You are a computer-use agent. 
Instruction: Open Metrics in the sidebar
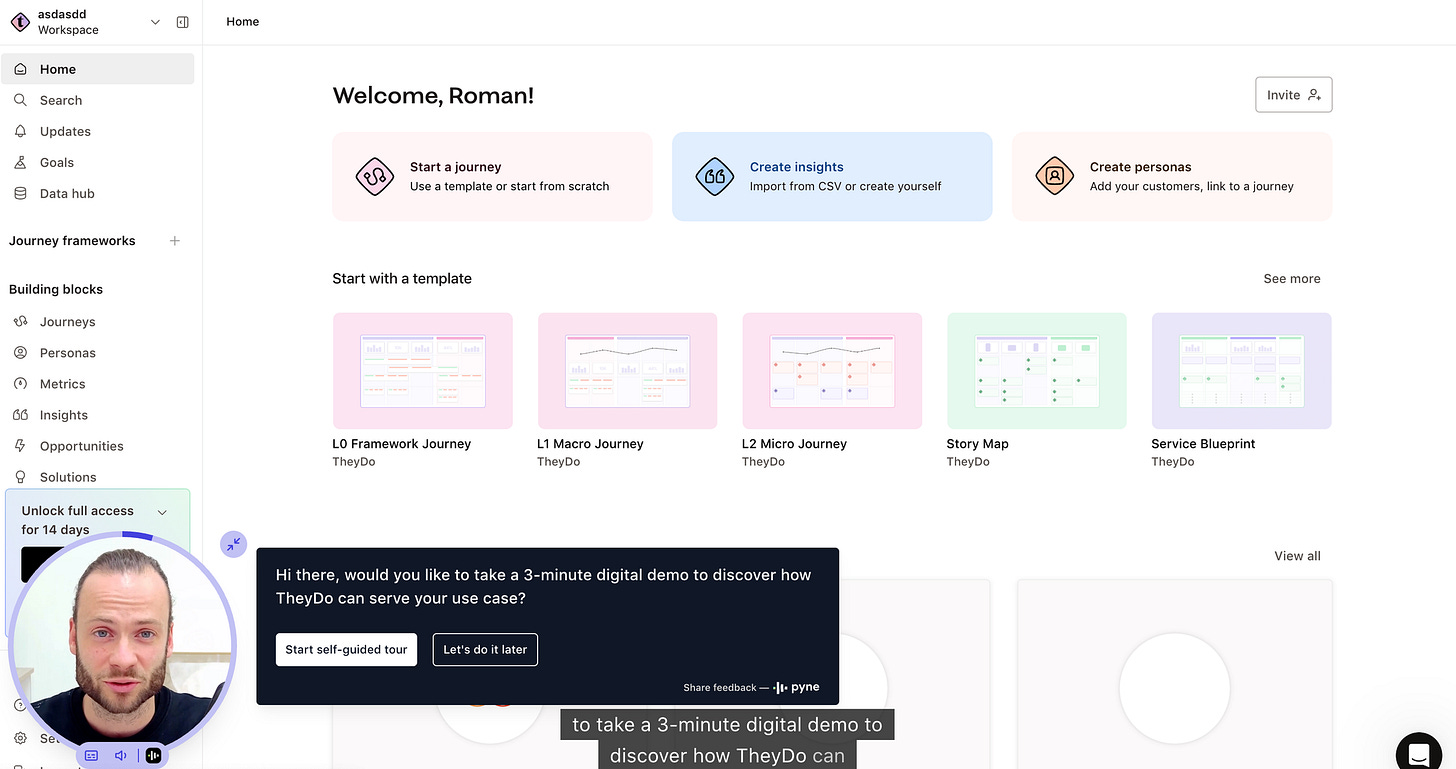pos(97,384)
